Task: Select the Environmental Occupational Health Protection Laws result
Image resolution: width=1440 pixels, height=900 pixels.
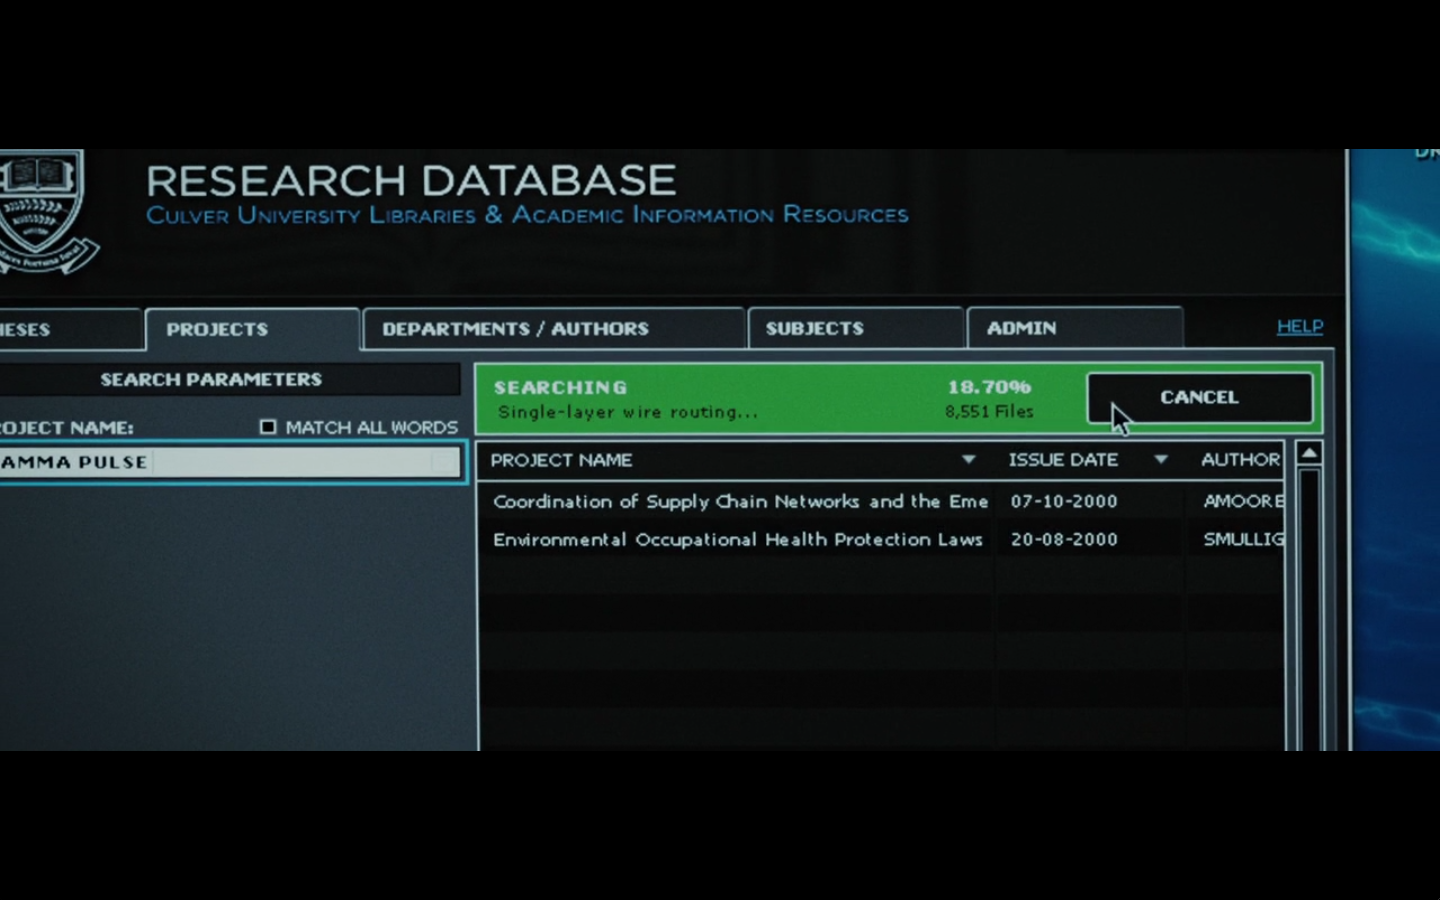Action: [737, 540]
